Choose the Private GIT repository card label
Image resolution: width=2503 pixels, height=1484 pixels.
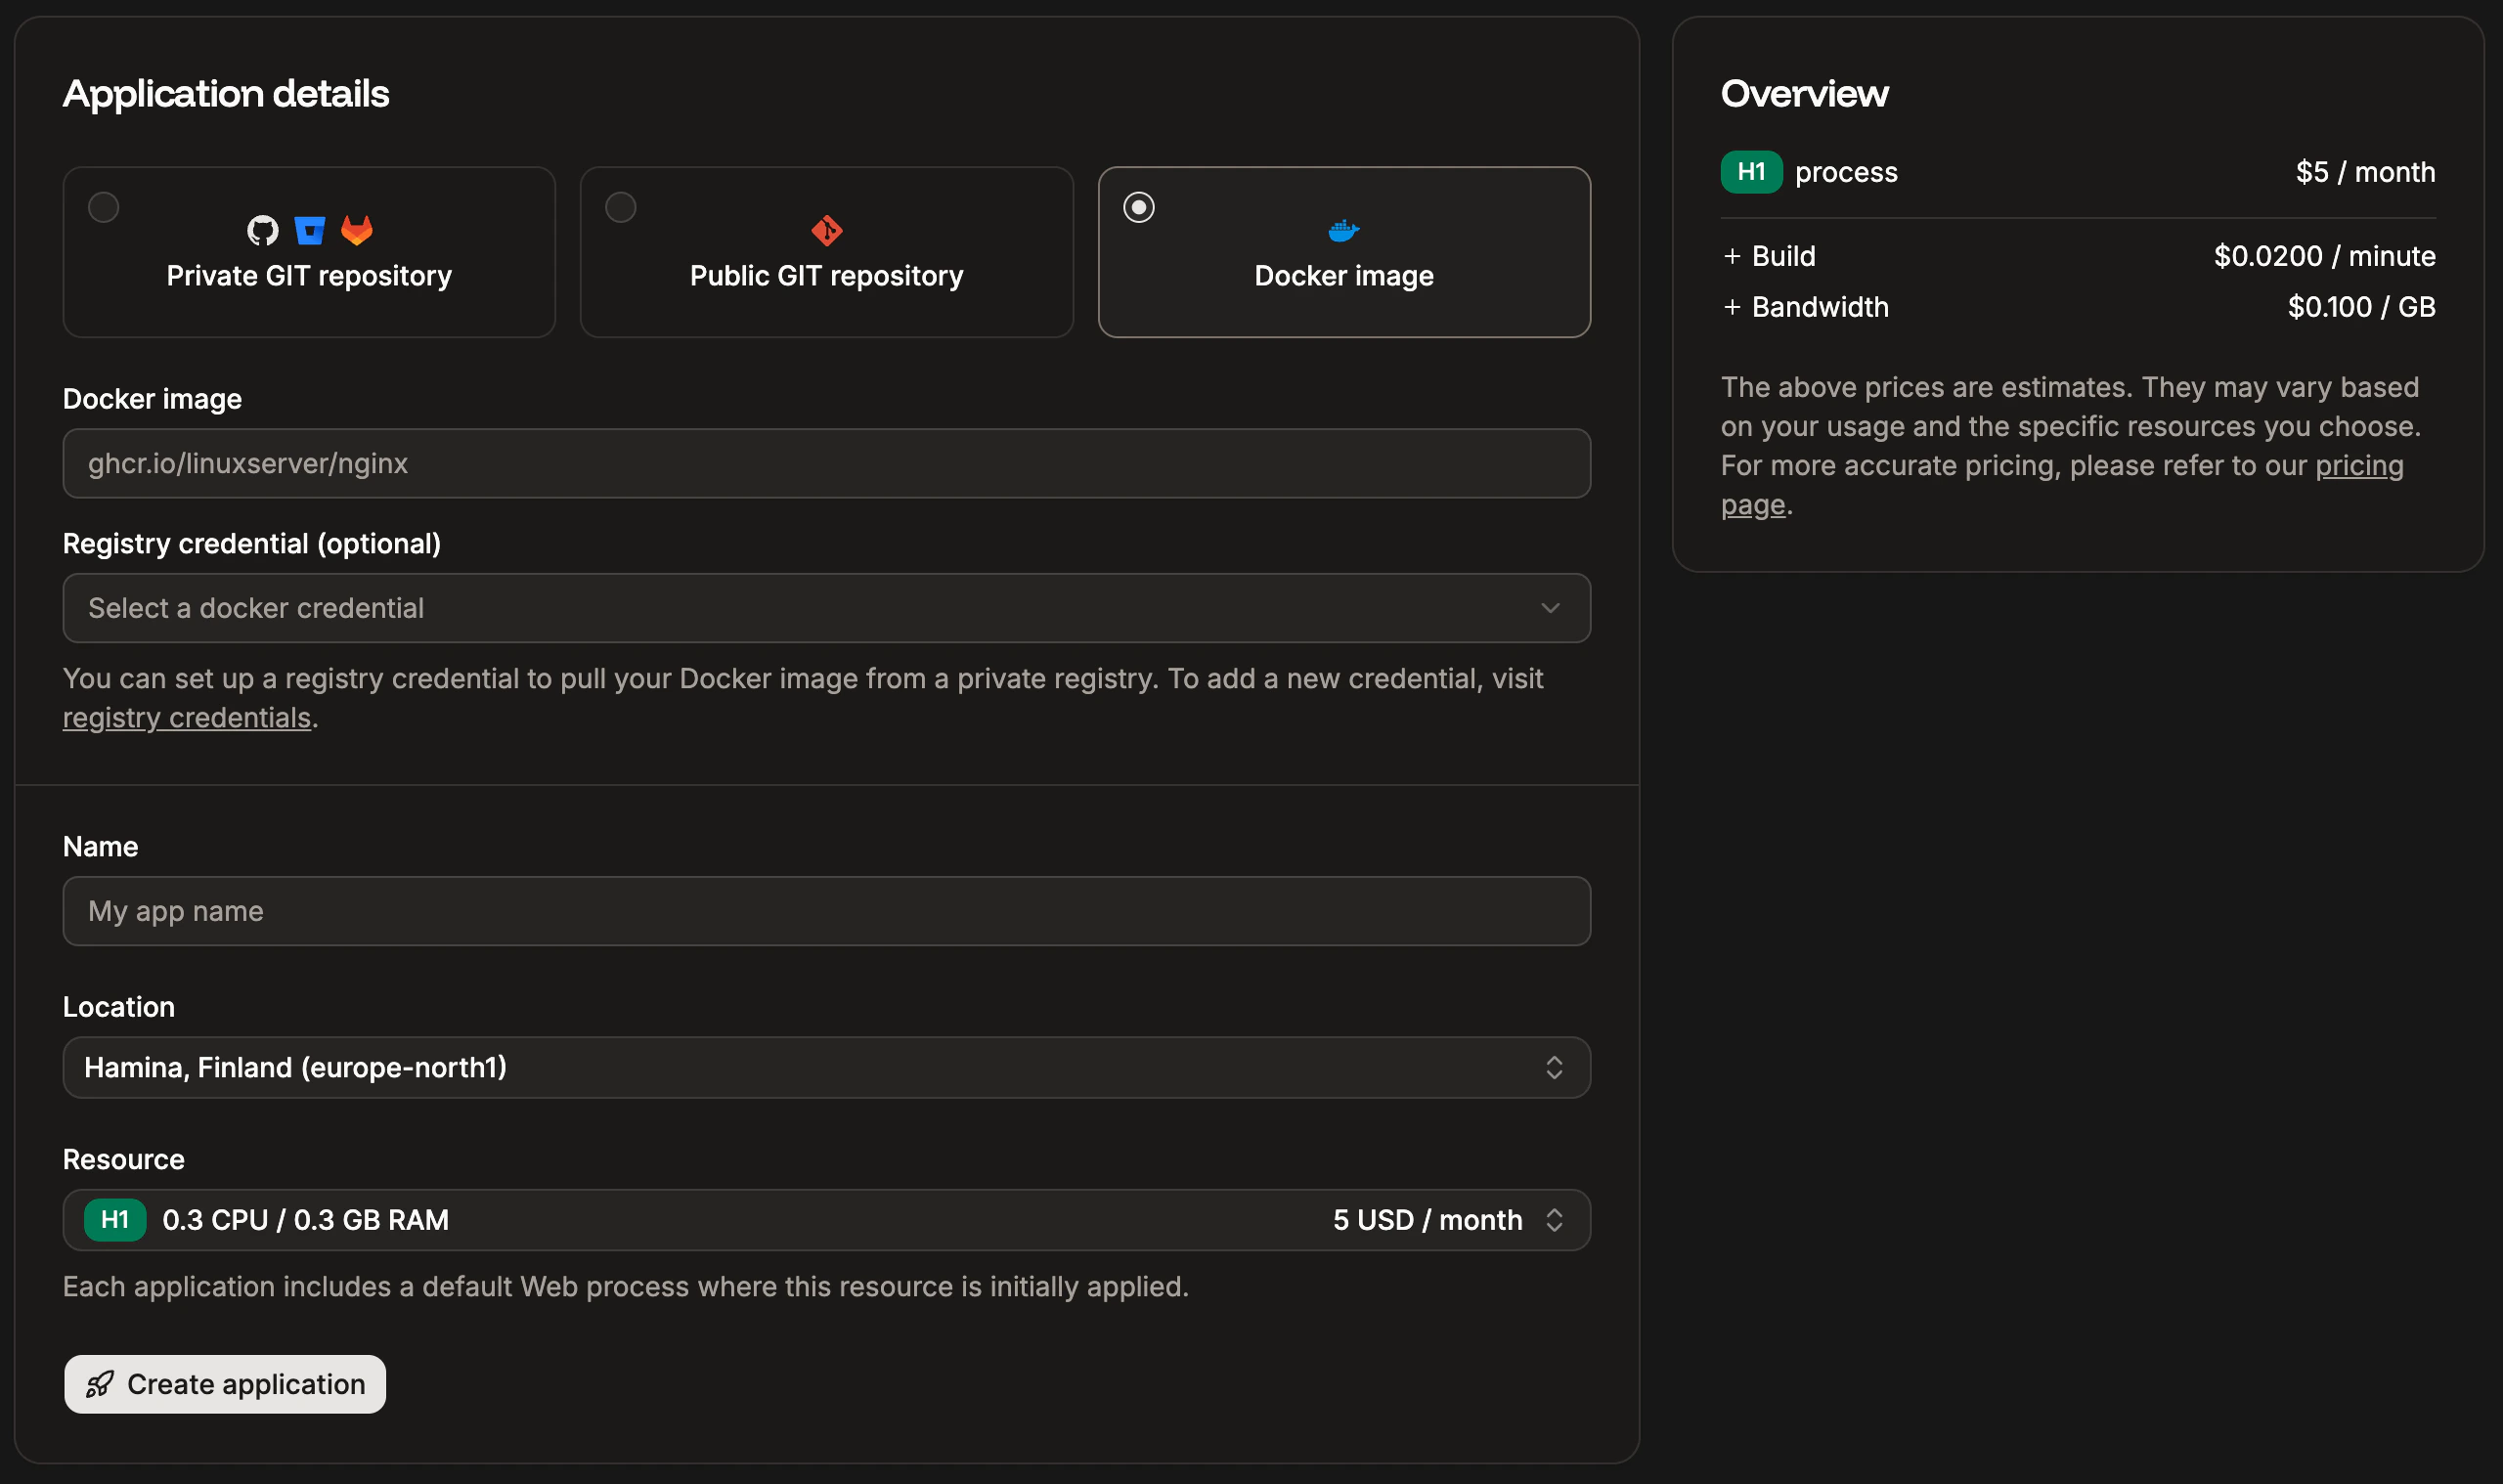309,276
